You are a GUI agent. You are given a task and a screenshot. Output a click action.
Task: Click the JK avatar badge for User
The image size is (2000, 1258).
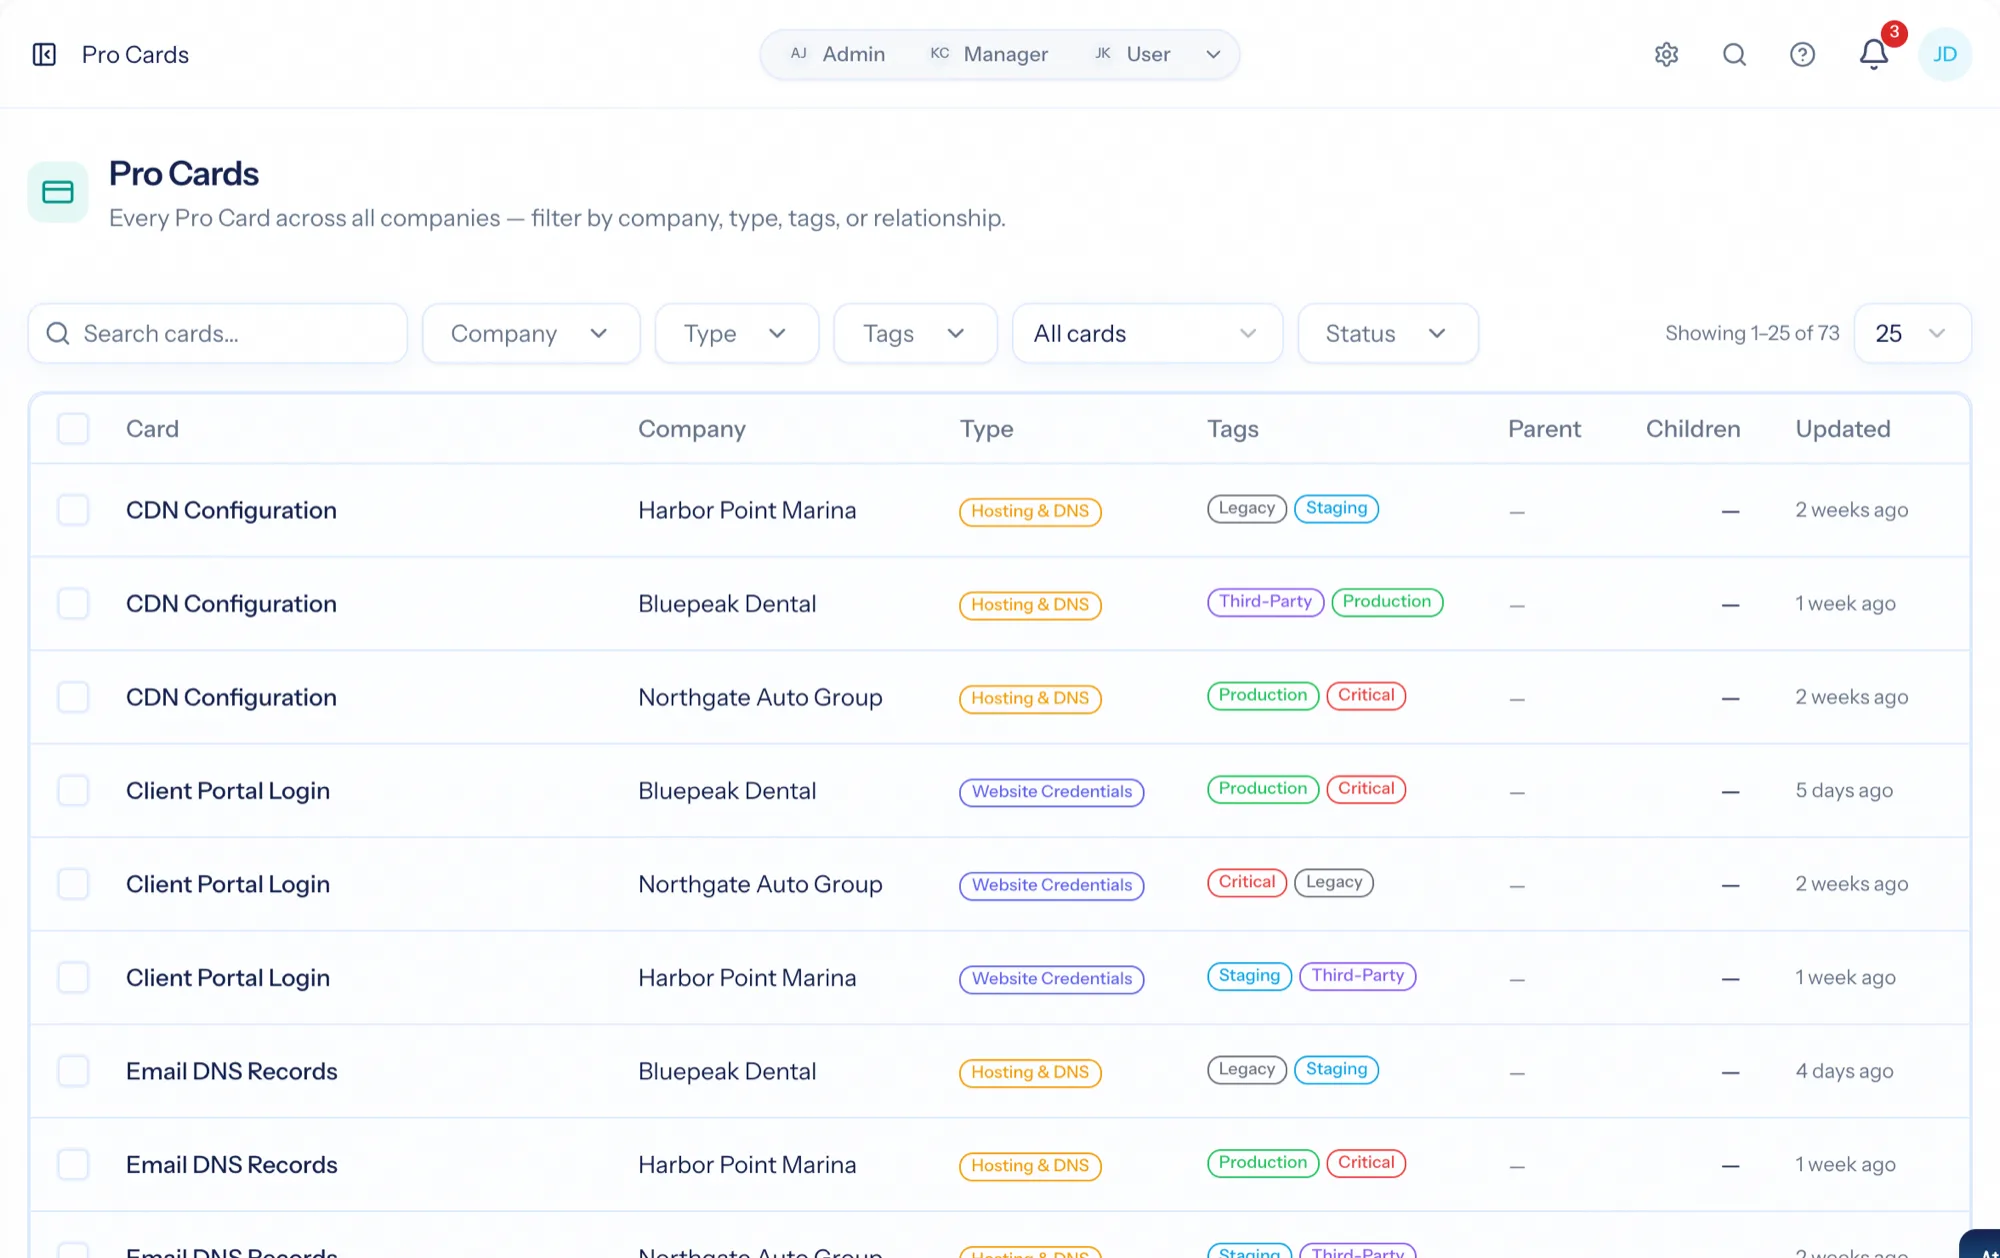click(x=1102, y=54)
